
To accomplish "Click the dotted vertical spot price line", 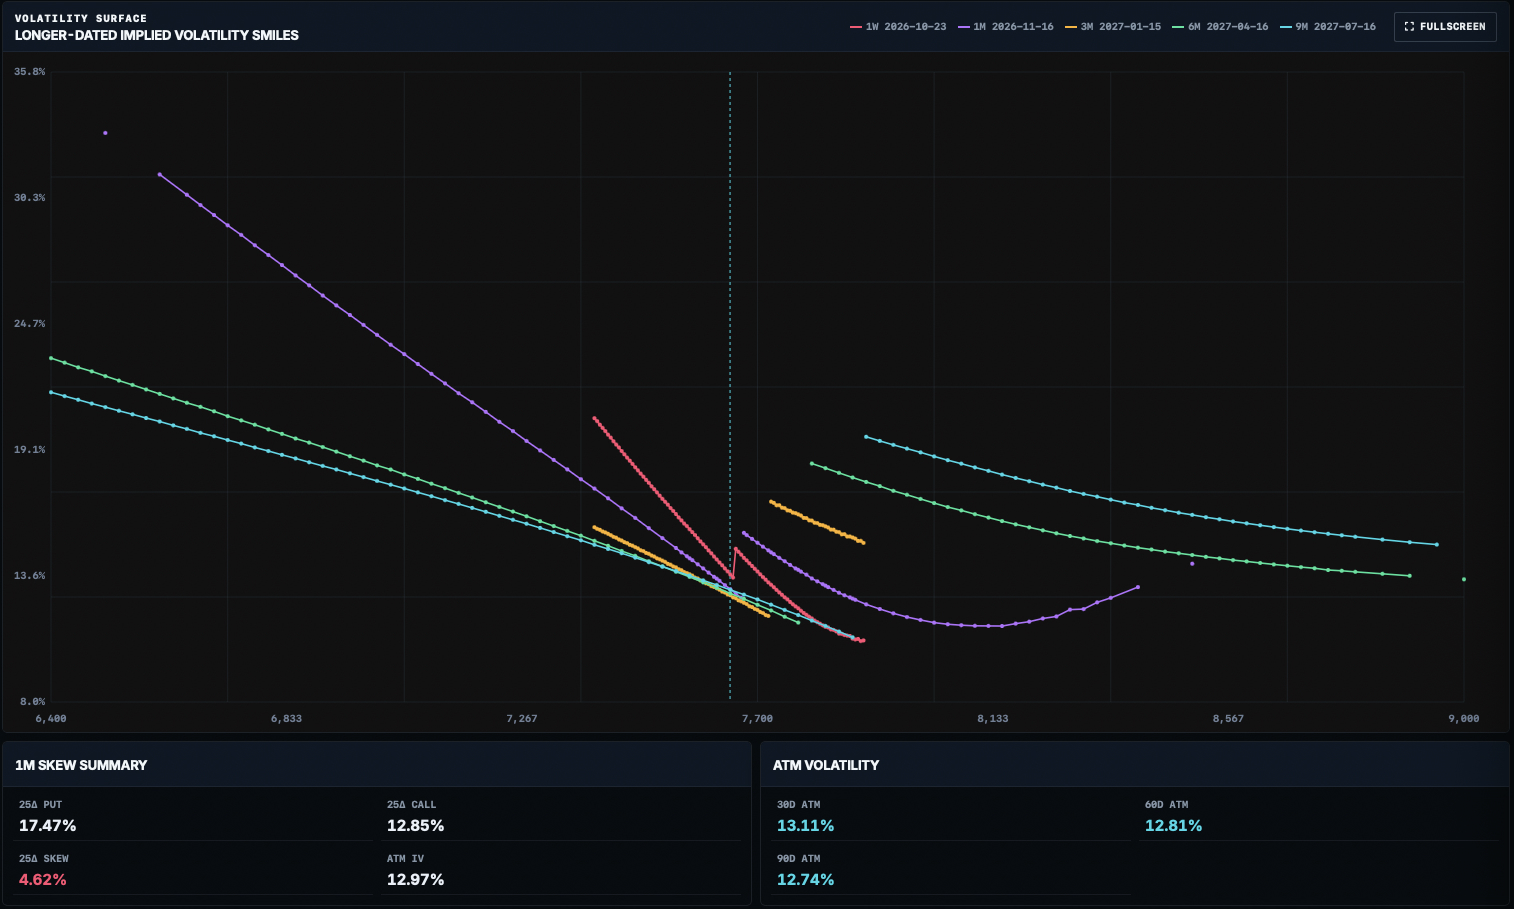I will [730, 385].
